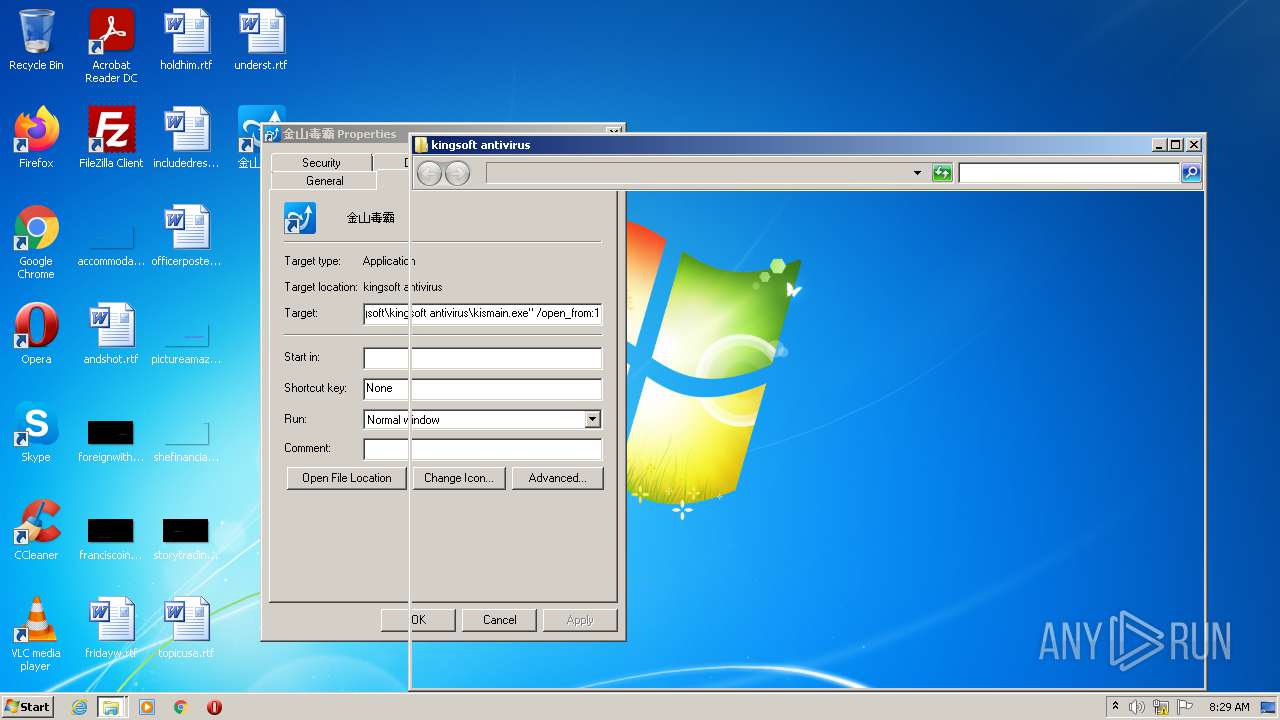Open the red Opera taskbar icon
Screen dimensions: 1280x720
214,707
